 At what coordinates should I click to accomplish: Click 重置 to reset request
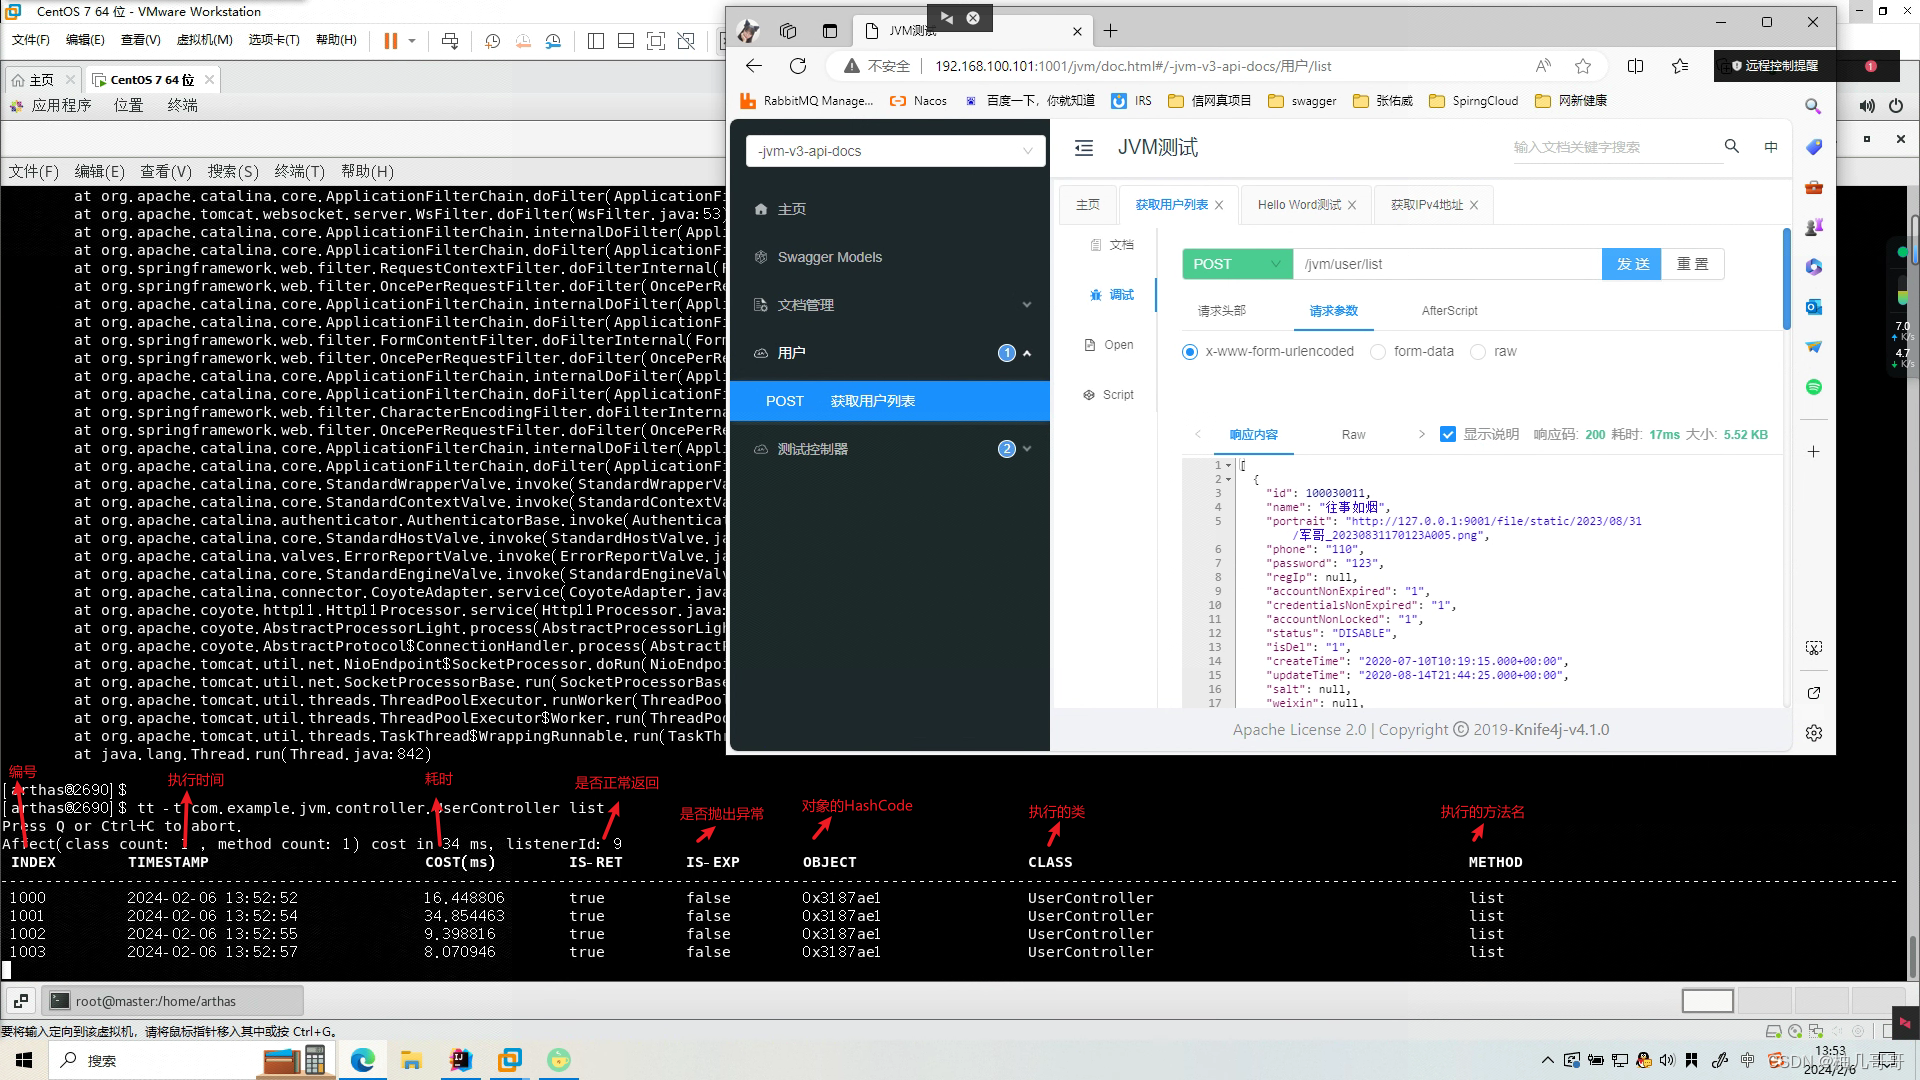[1693, 264]
